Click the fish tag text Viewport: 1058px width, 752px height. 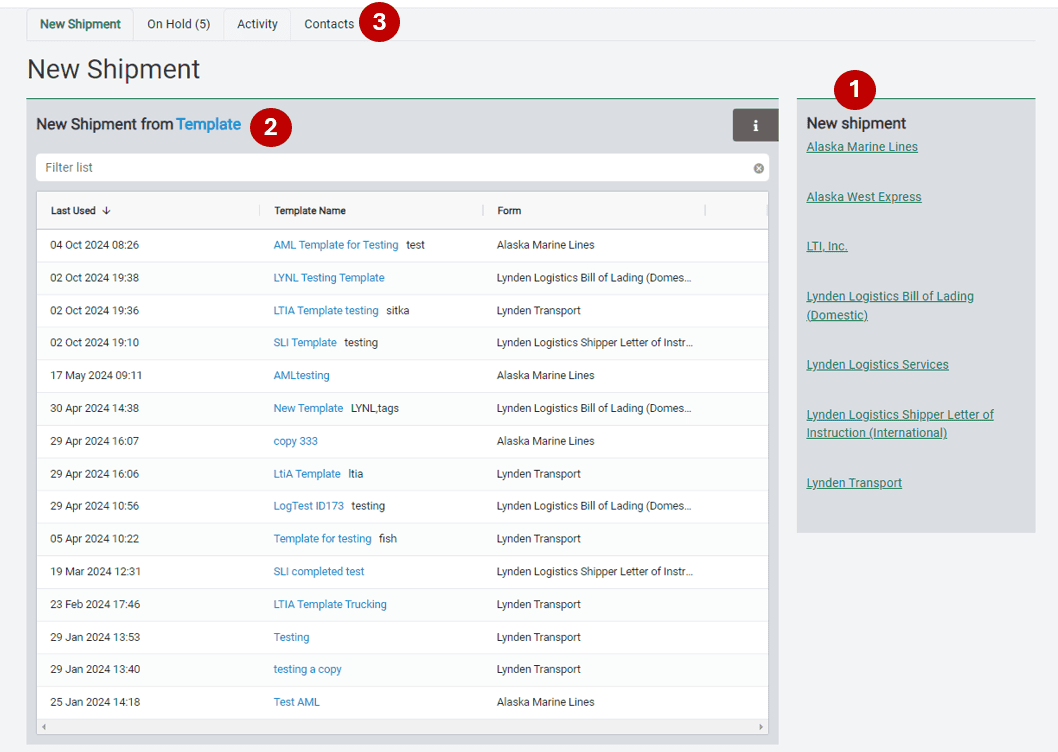tap(388, 539)
